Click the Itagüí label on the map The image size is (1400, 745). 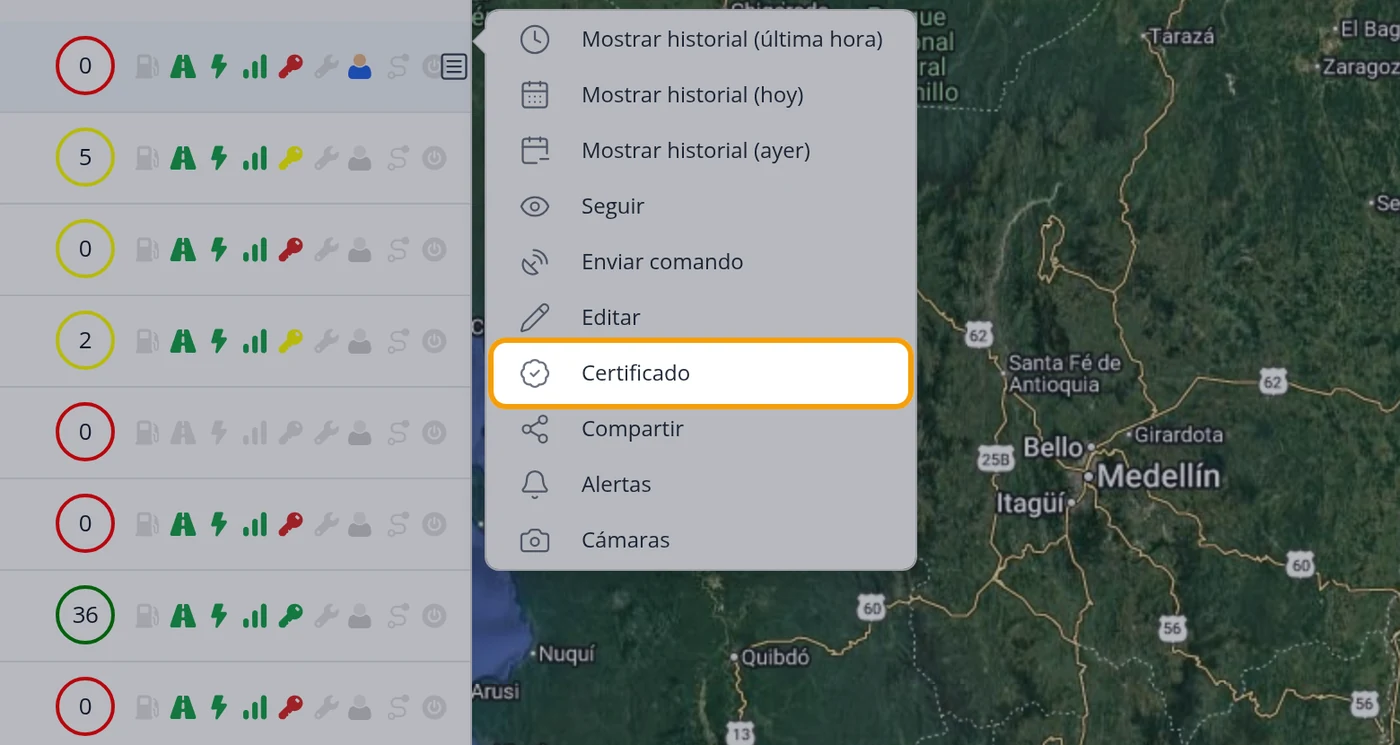pos(1029,503)
